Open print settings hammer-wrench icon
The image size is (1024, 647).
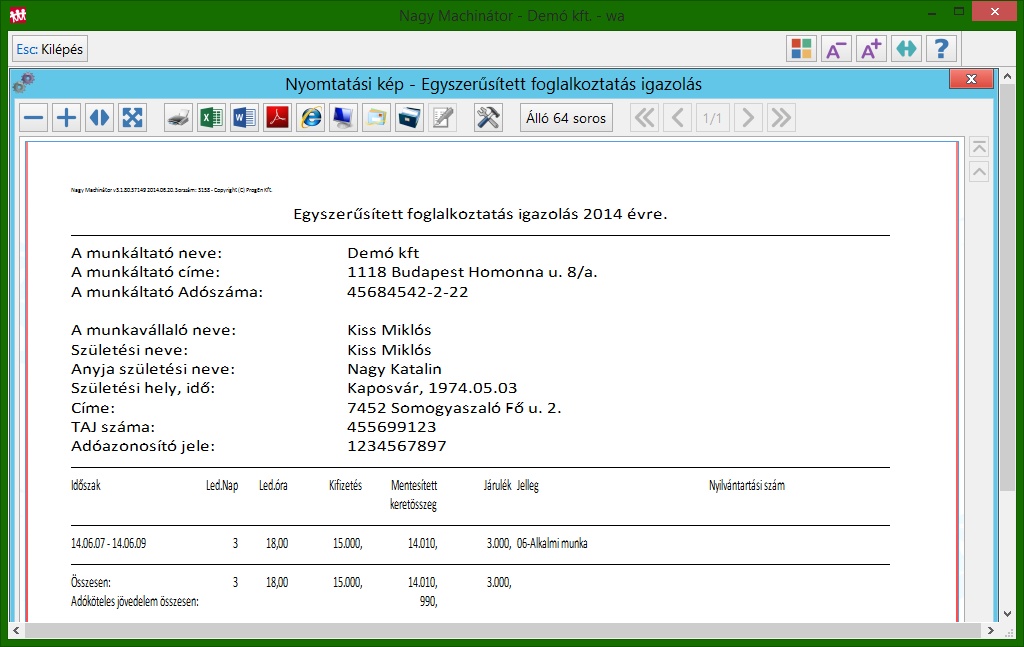(488, 118)
